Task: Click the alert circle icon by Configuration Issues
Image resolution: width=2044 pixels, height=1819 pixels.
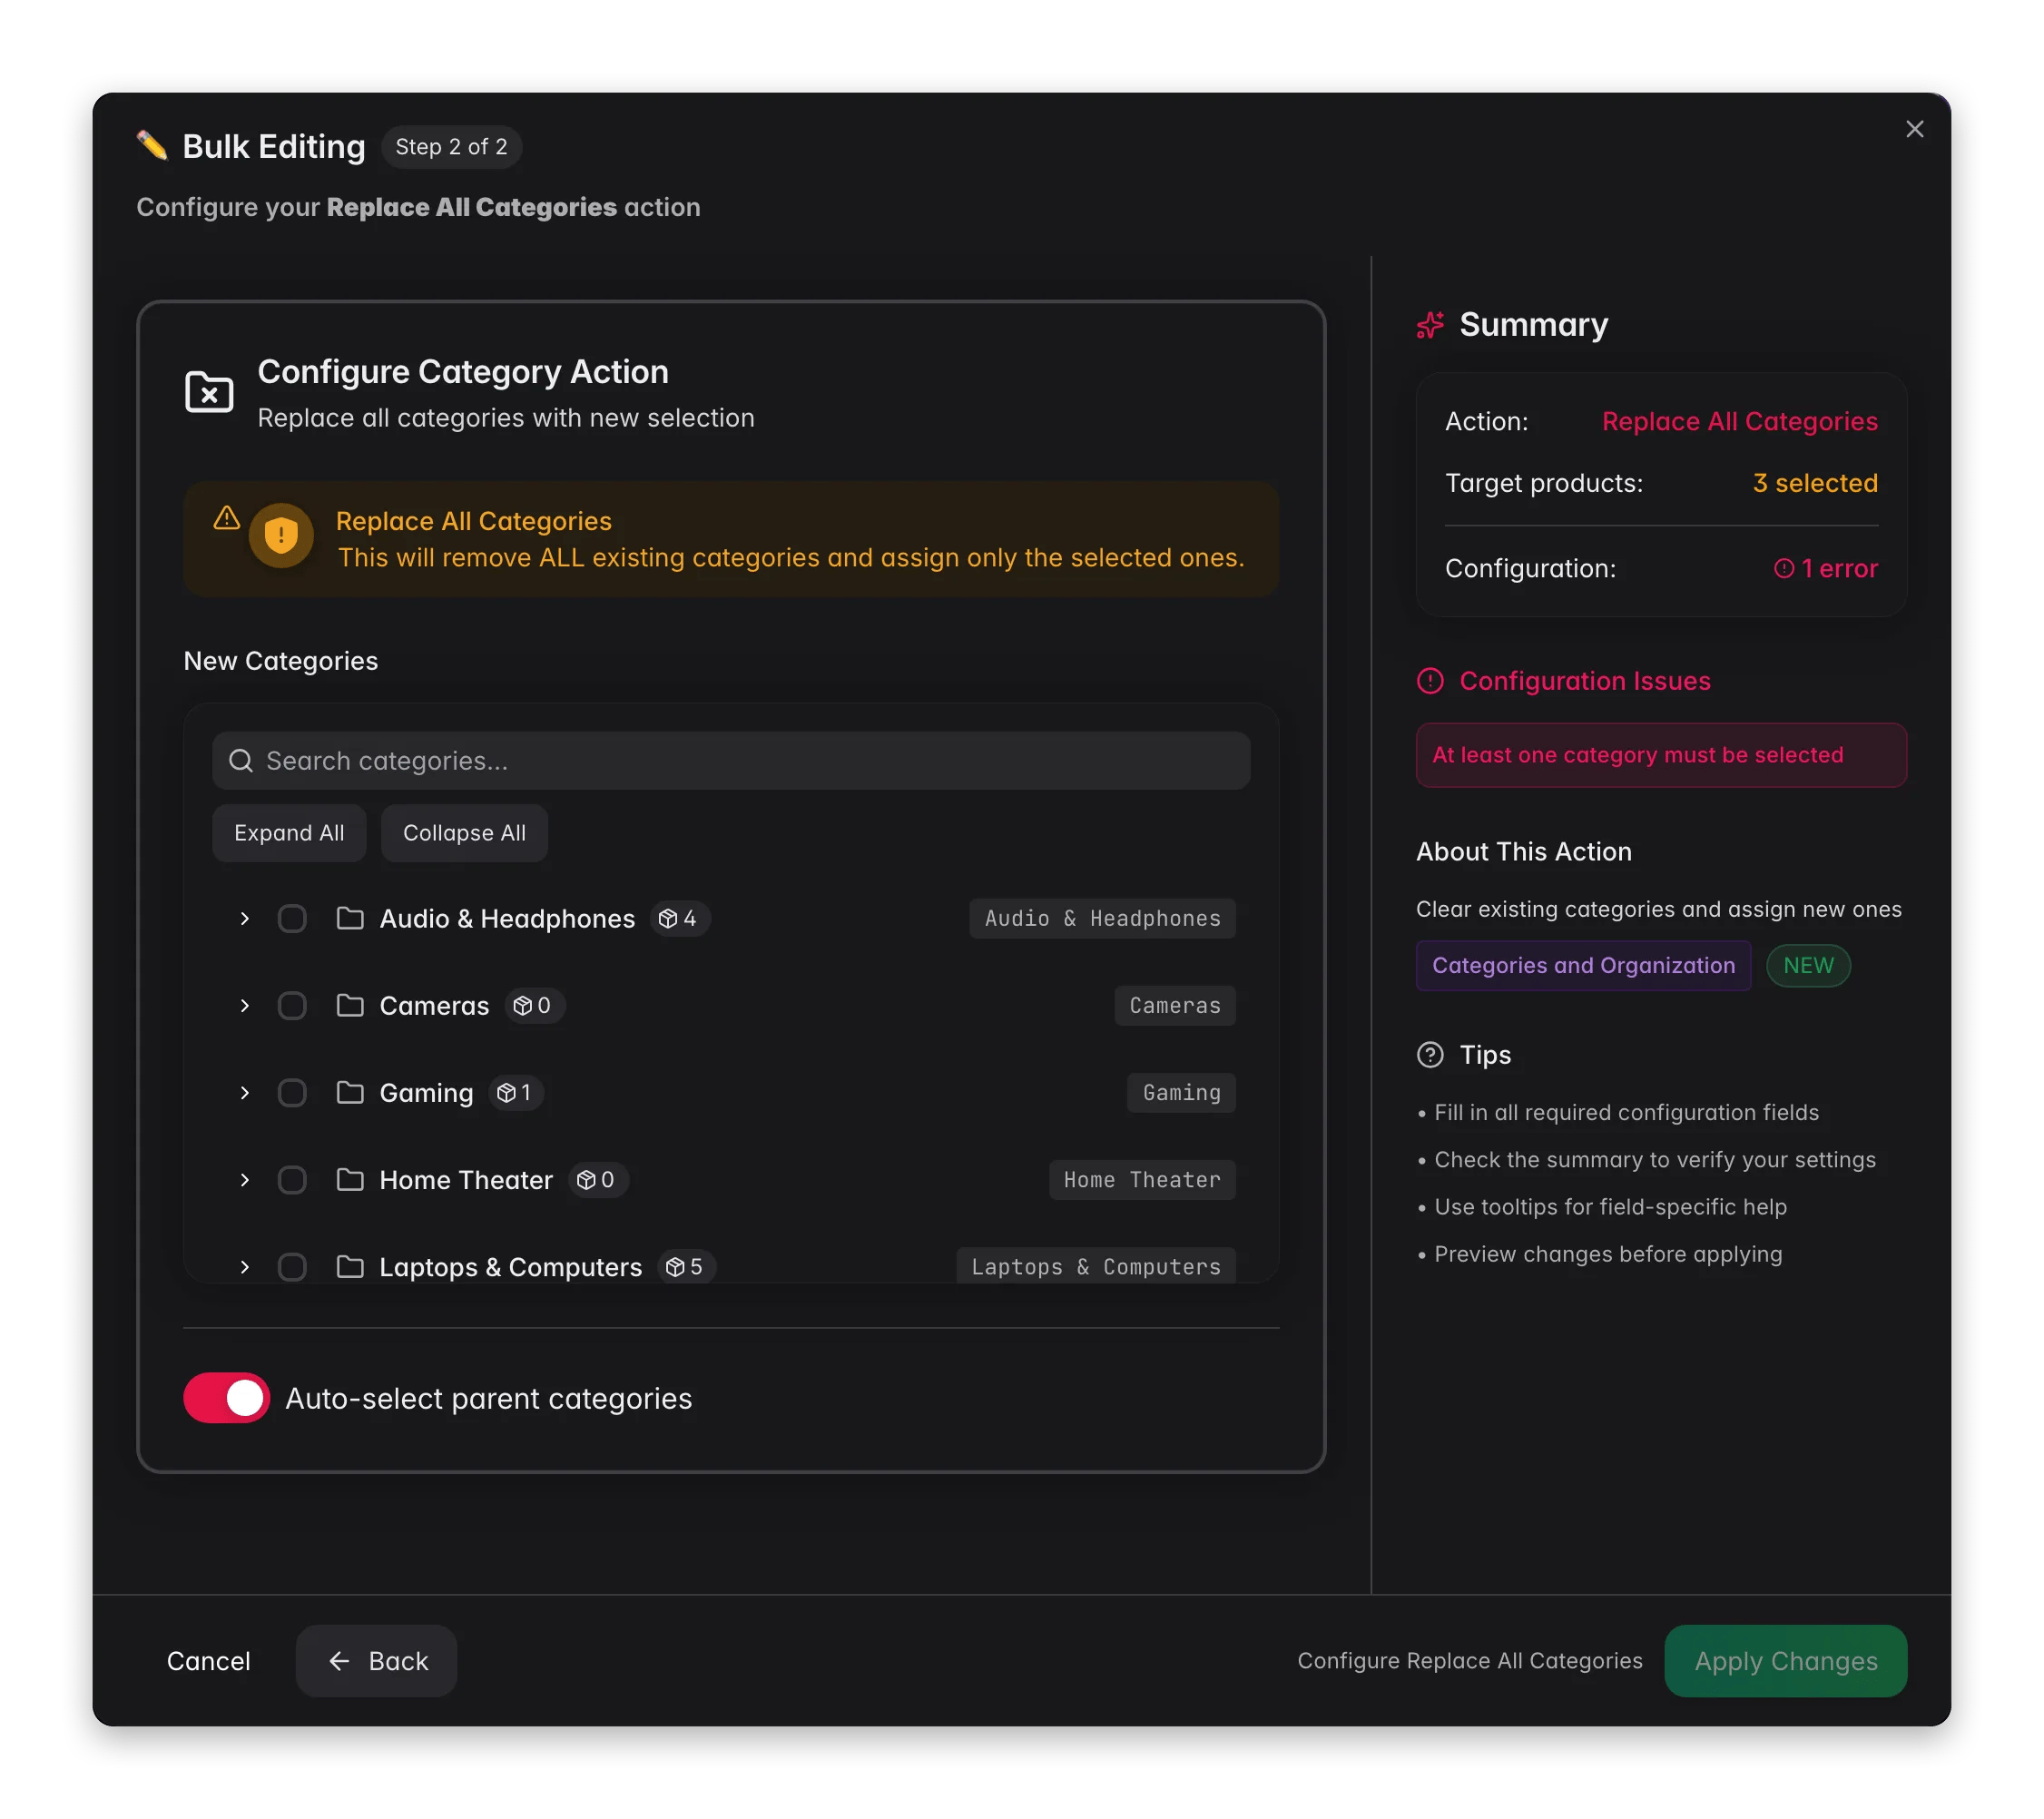Action: click(x=1430, y=681)
